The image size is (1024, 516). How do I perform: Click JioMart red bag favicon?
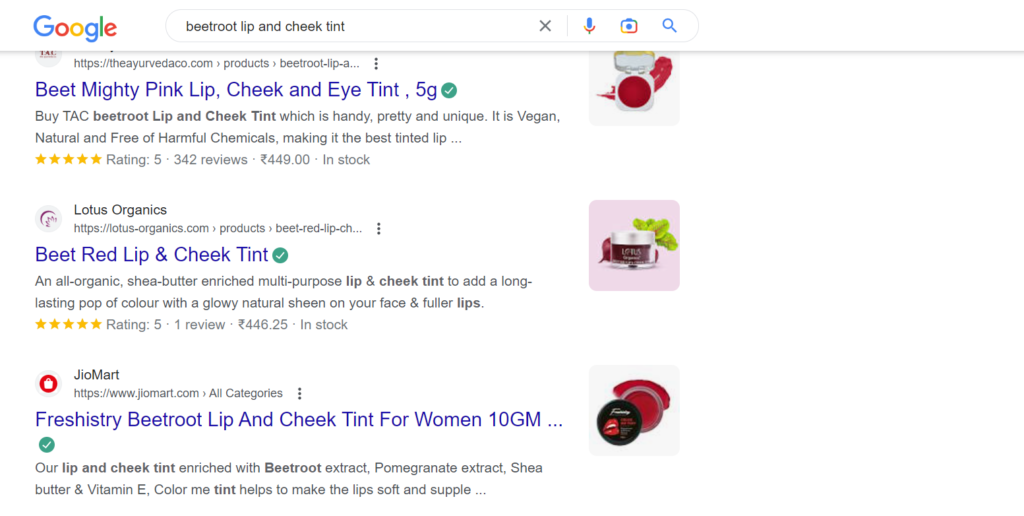click(x=48, y=384)
